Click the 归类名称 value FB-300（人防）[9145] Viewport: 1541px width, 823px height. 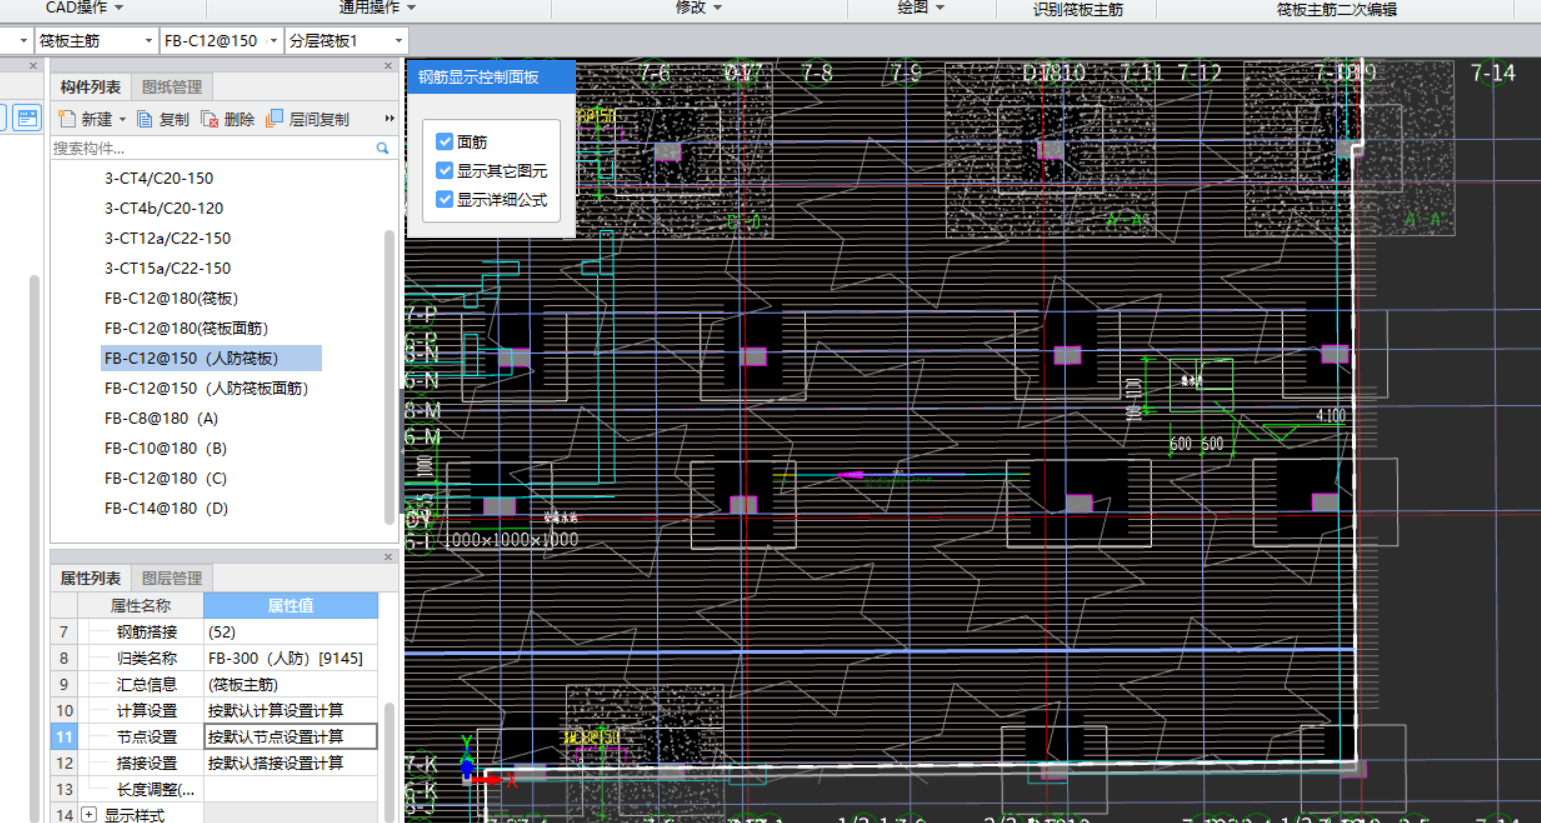pyautogui.click(x=291, y=658)
